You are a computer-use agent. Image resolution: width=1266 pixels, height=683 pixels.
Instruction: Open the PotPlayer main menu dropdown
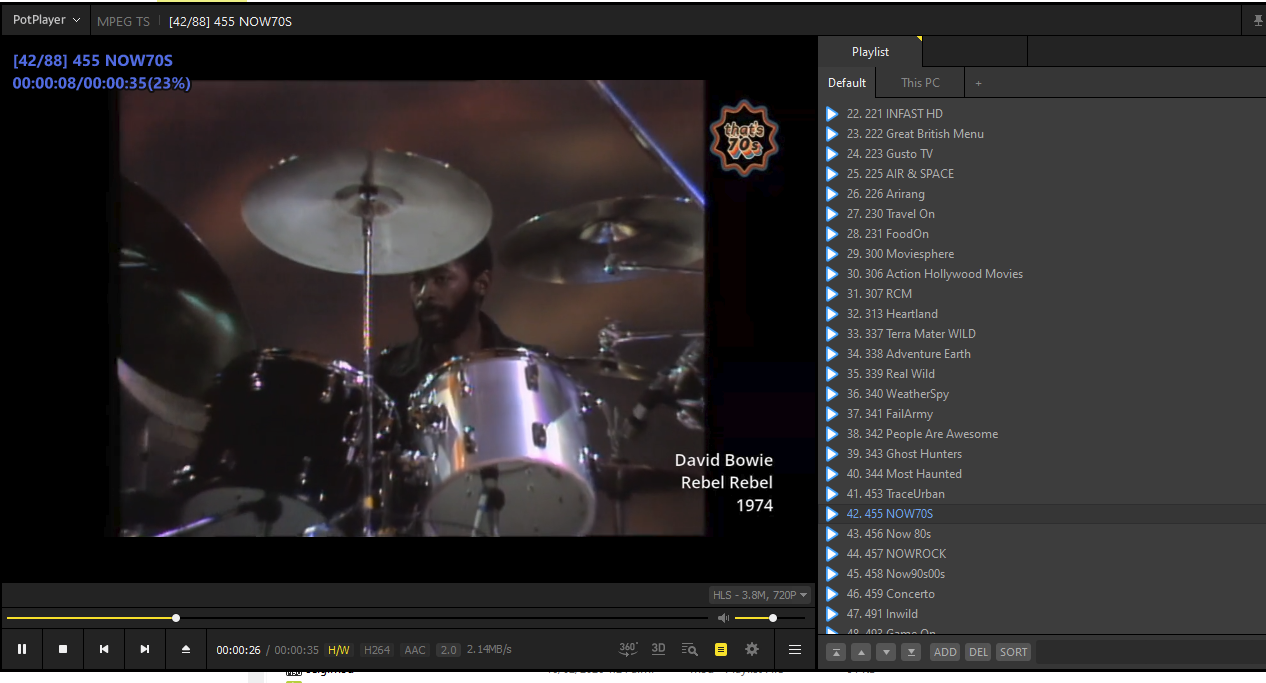[x=46, y=20]
